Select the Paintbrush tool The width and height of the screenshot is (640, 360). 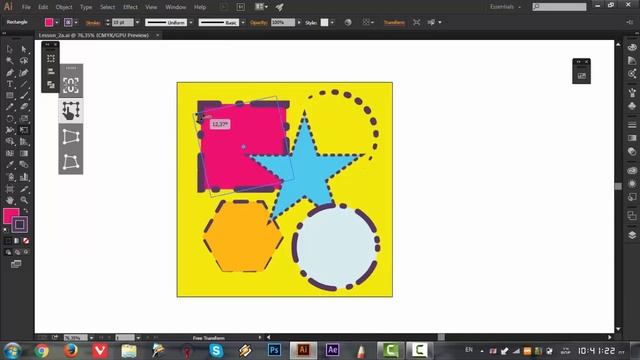[24, 96]
